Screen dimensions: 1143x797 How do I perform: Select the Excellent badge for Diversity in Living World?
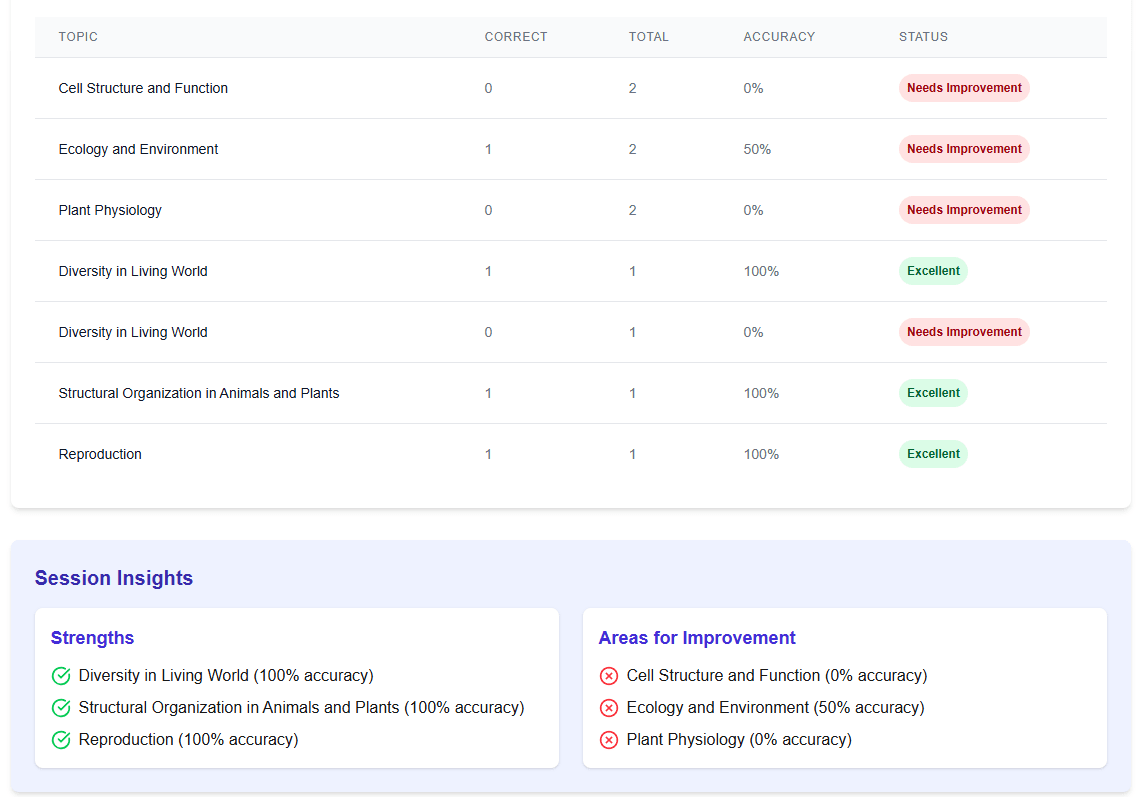coord(933,271)
